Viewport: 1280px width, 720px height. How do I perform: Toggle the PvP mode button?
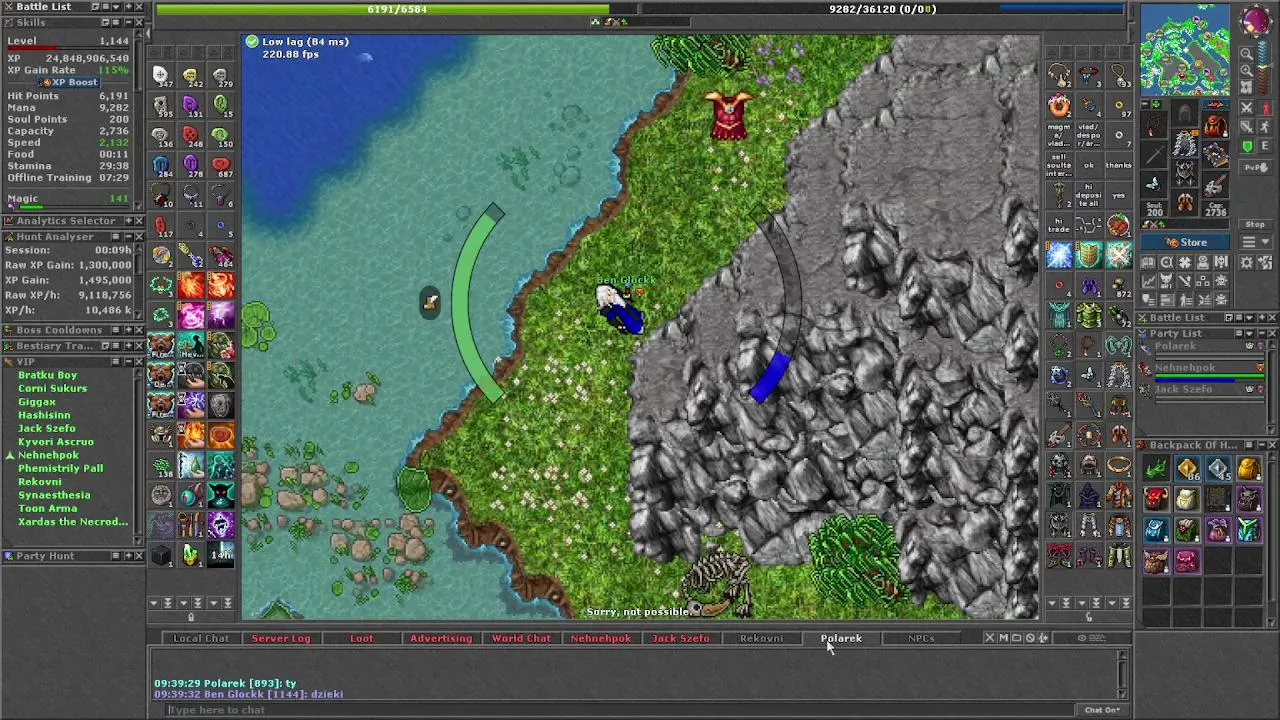[x=1255, y=167]
